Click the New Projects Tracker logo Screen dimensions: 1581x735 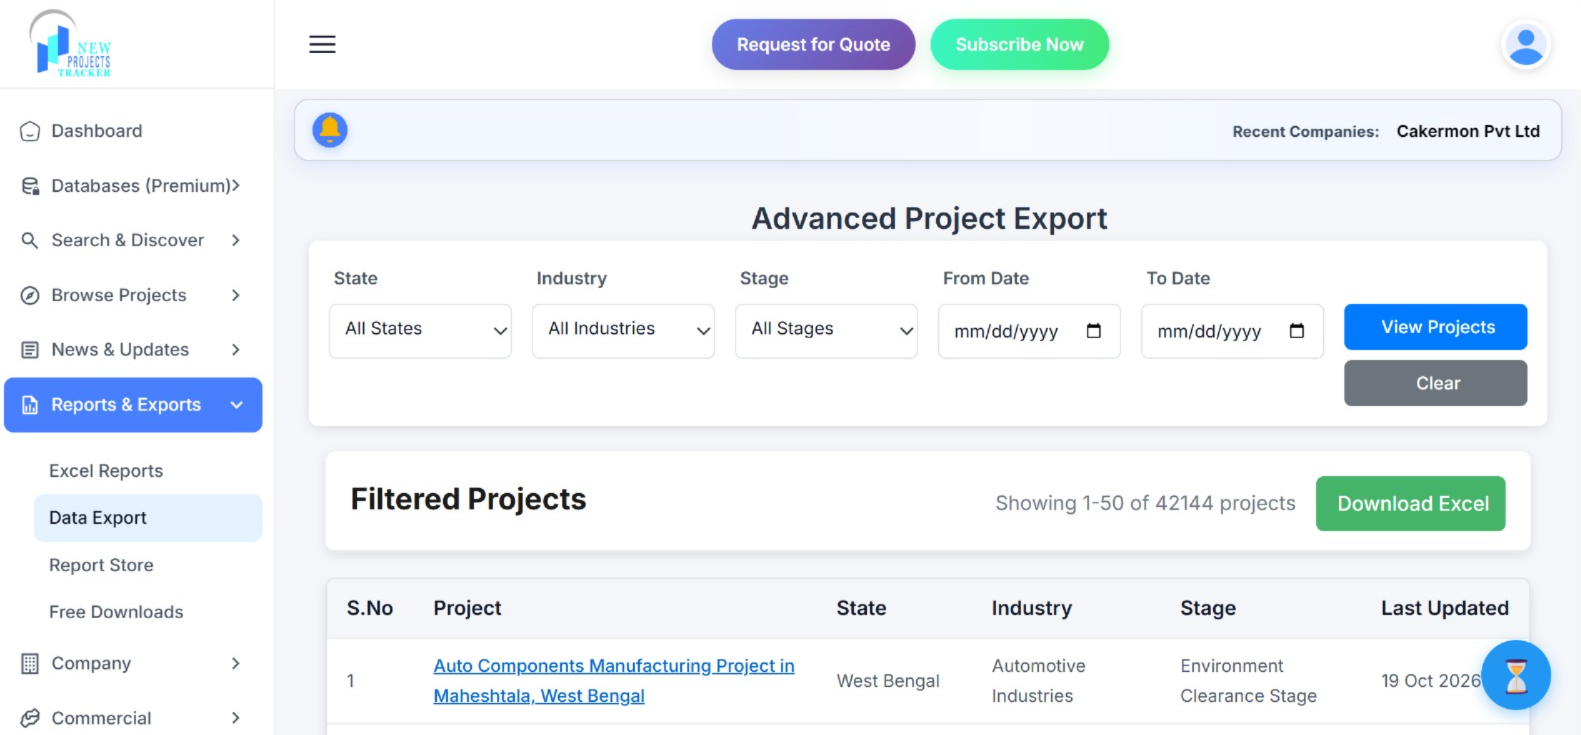coord(71,44)
